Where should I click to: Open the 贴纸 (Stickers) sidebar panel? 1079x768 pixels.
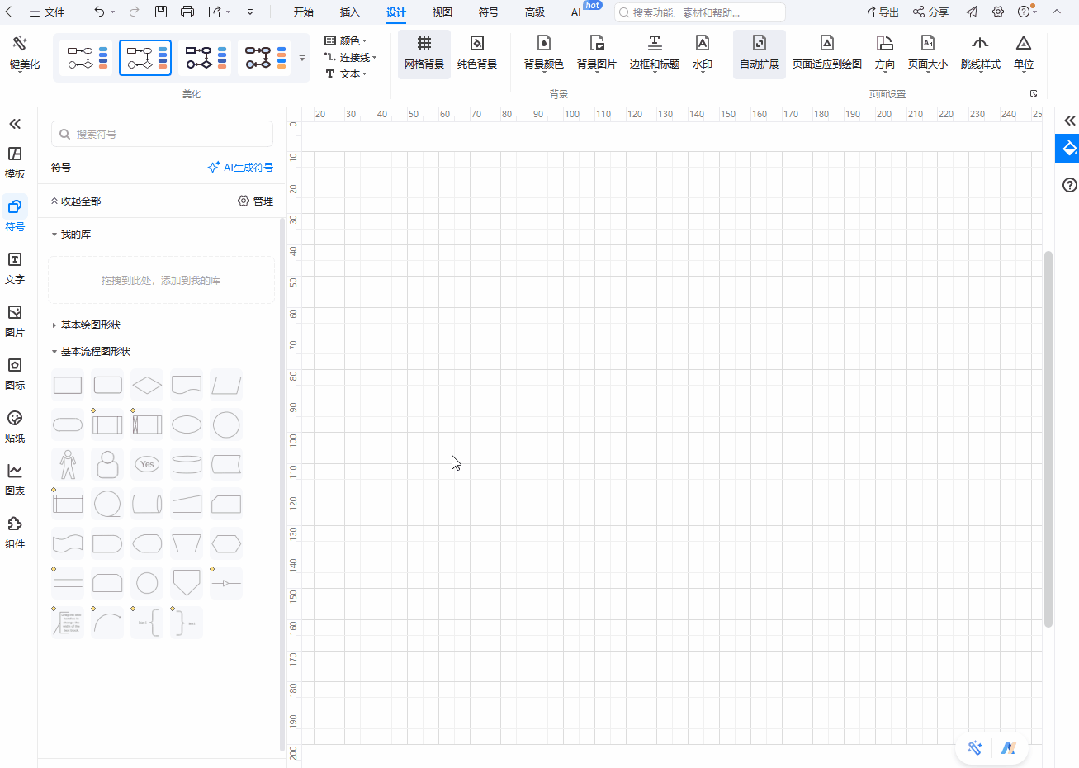tap(15, 425)
